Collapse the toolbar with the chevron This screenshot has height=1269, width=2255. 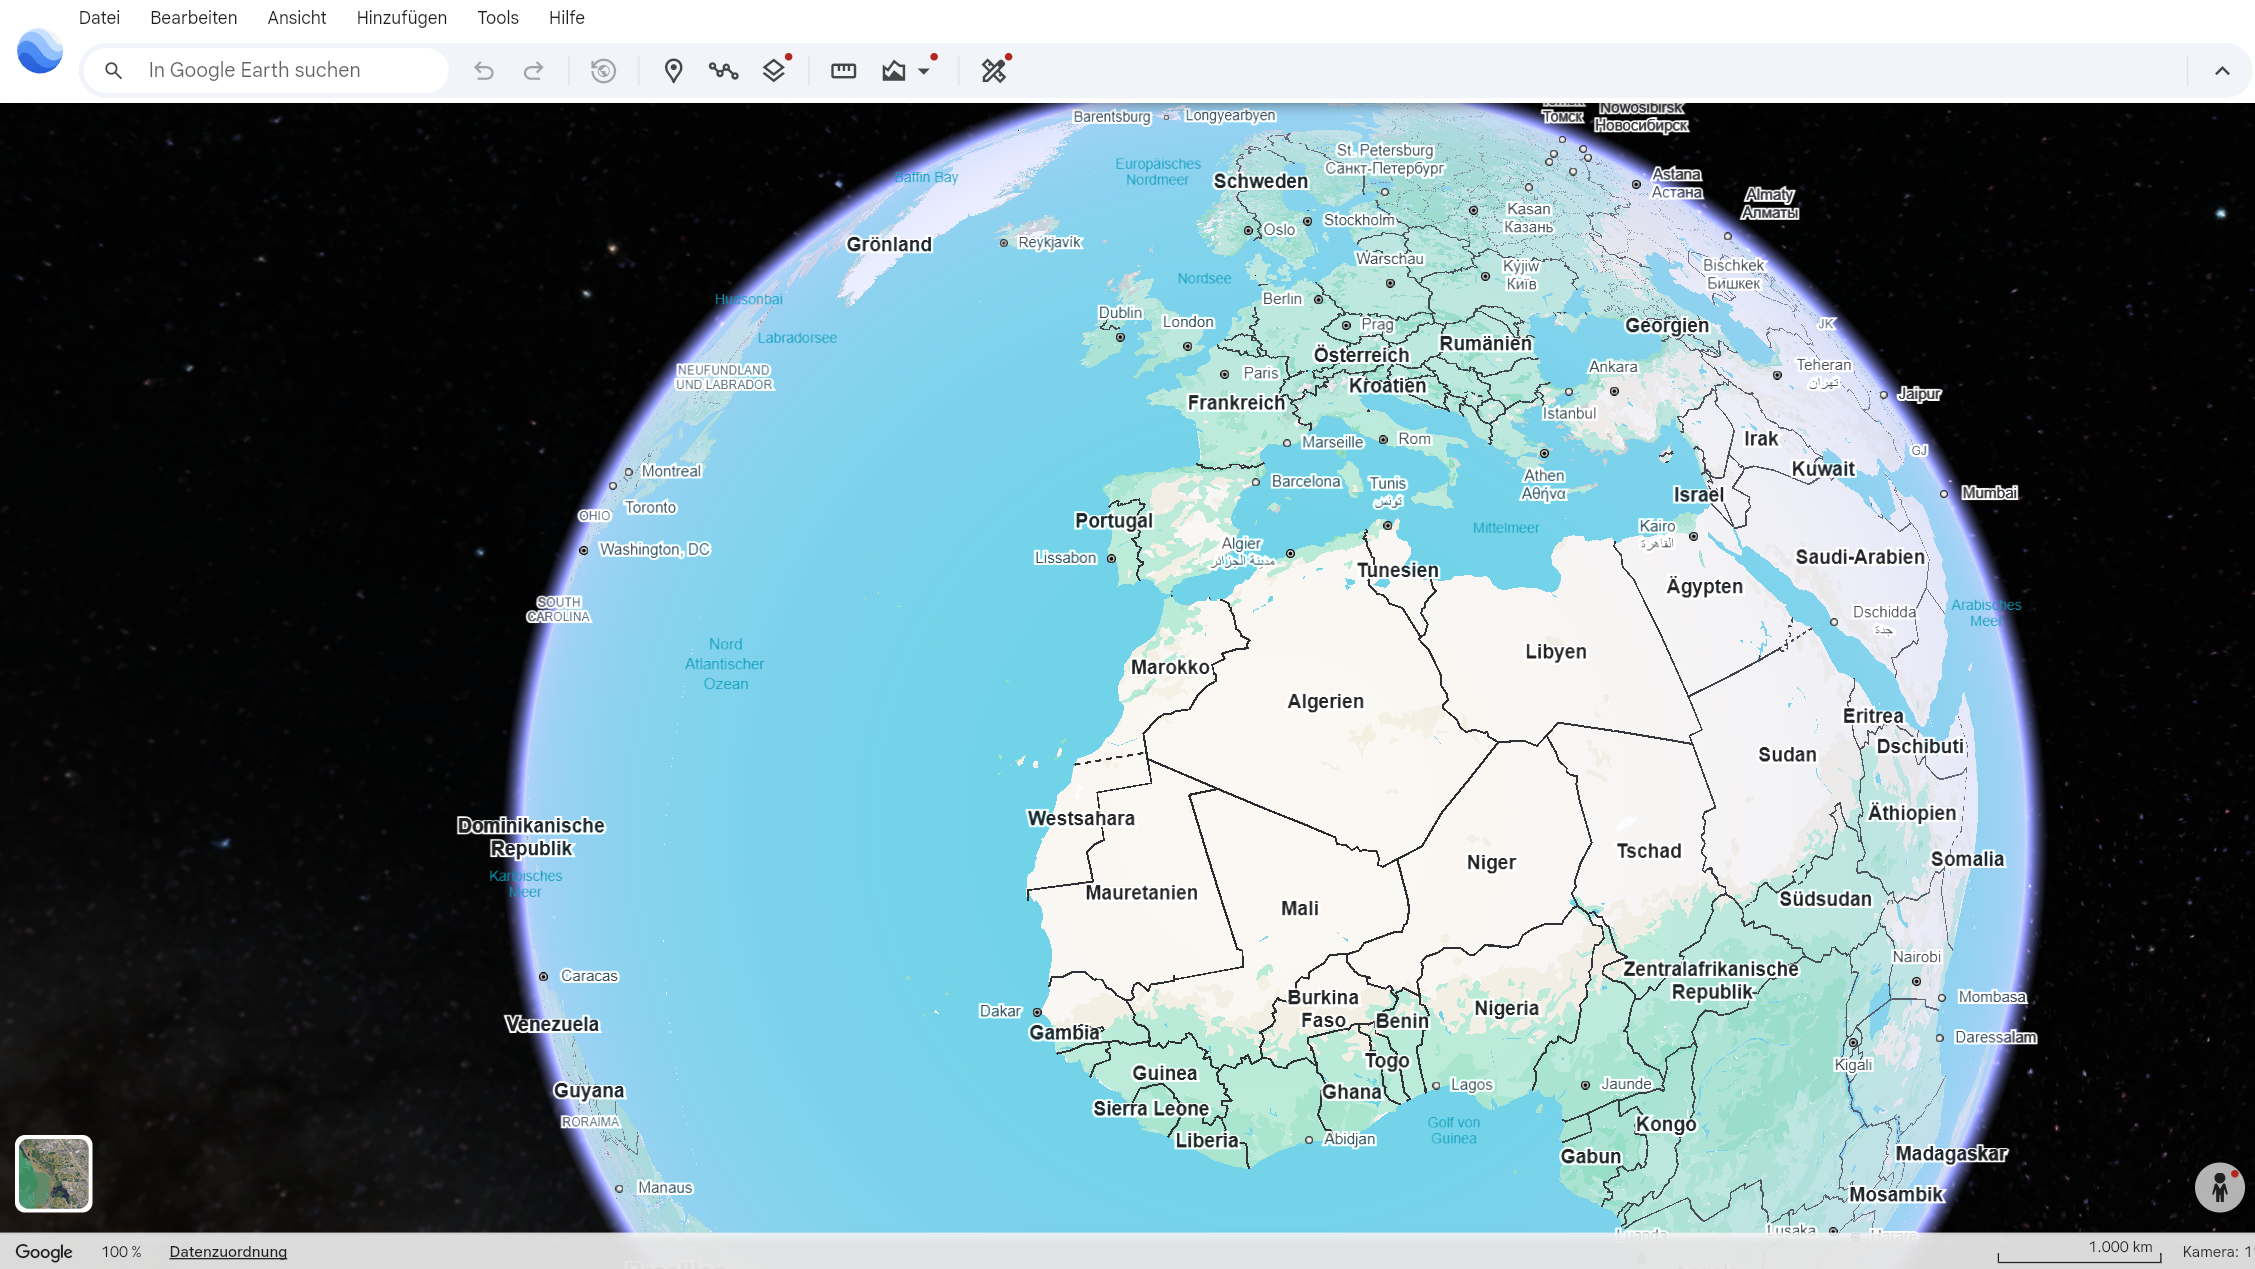2222,71
